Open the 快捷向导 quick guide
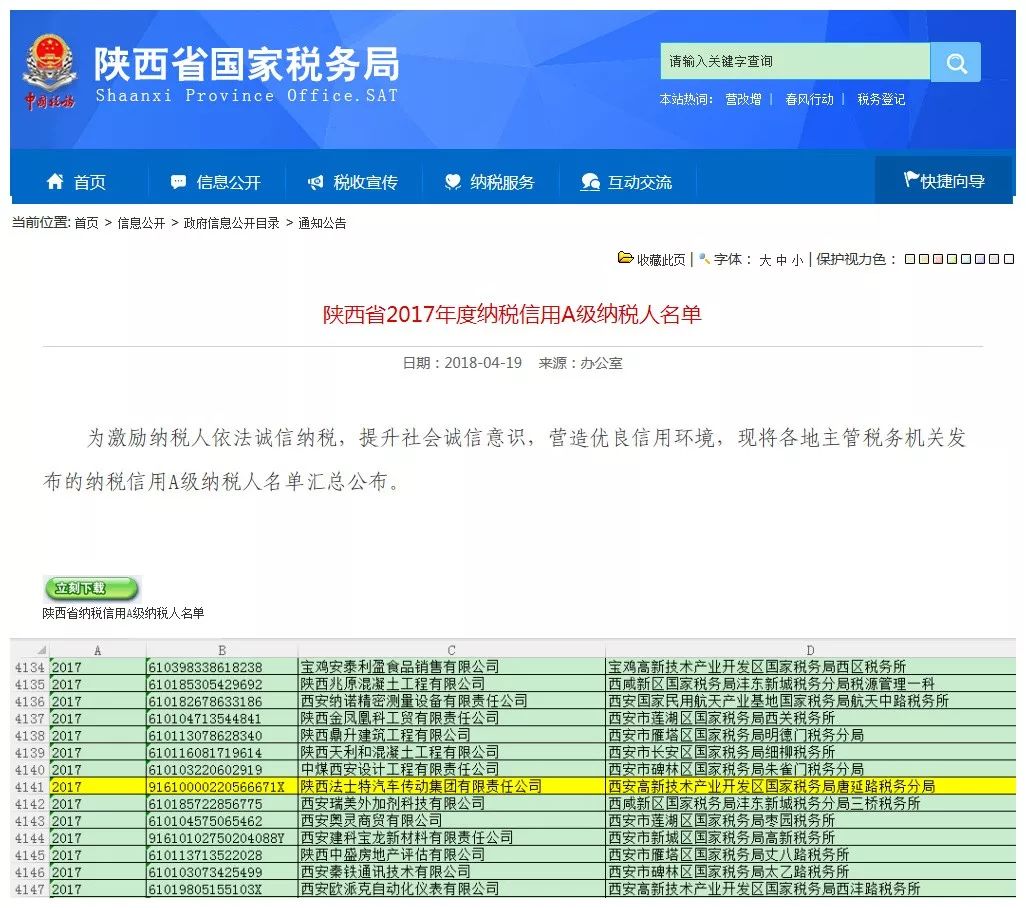The height and width of the screenshot is (908, 1026). coord(944,181)
